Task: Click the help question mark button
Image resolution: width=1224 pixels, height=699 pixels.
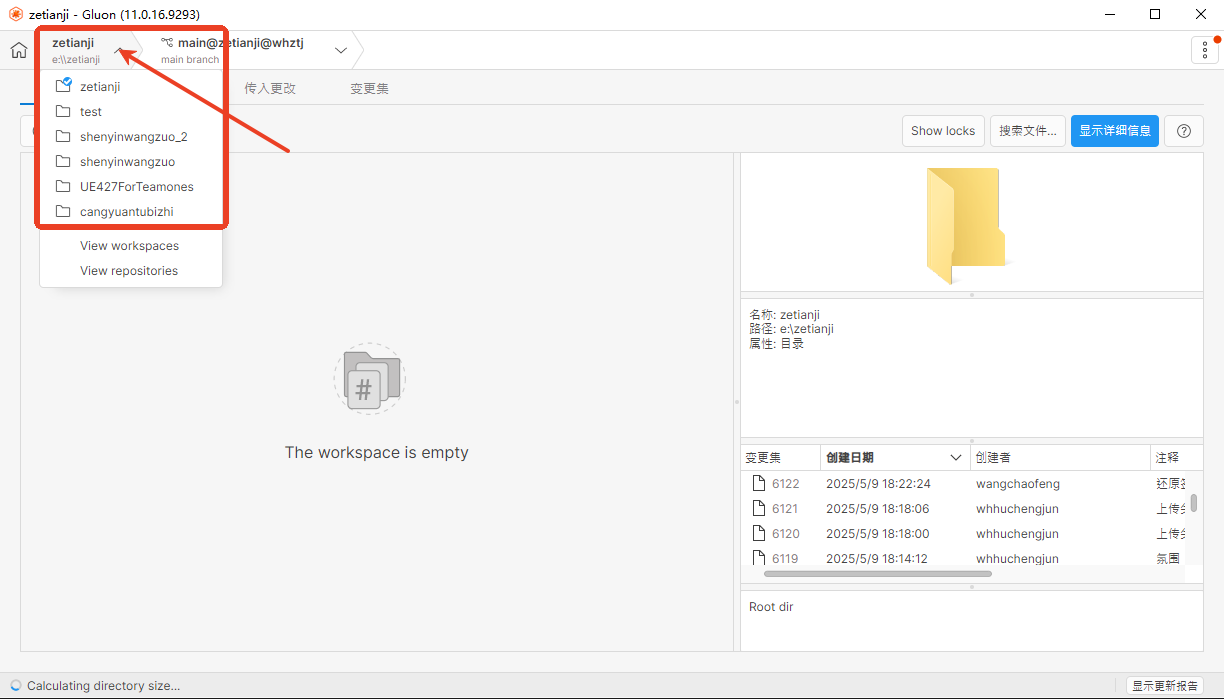Action: coord(1184,131)
